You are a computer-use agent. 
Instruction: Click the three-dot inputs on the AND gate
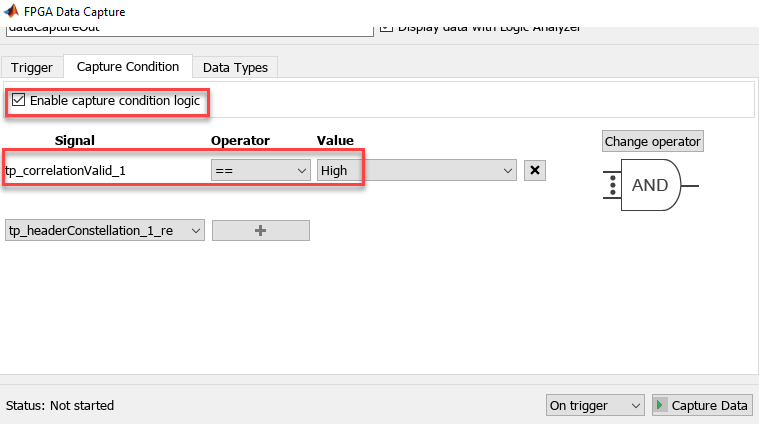[x=613, y=185]
